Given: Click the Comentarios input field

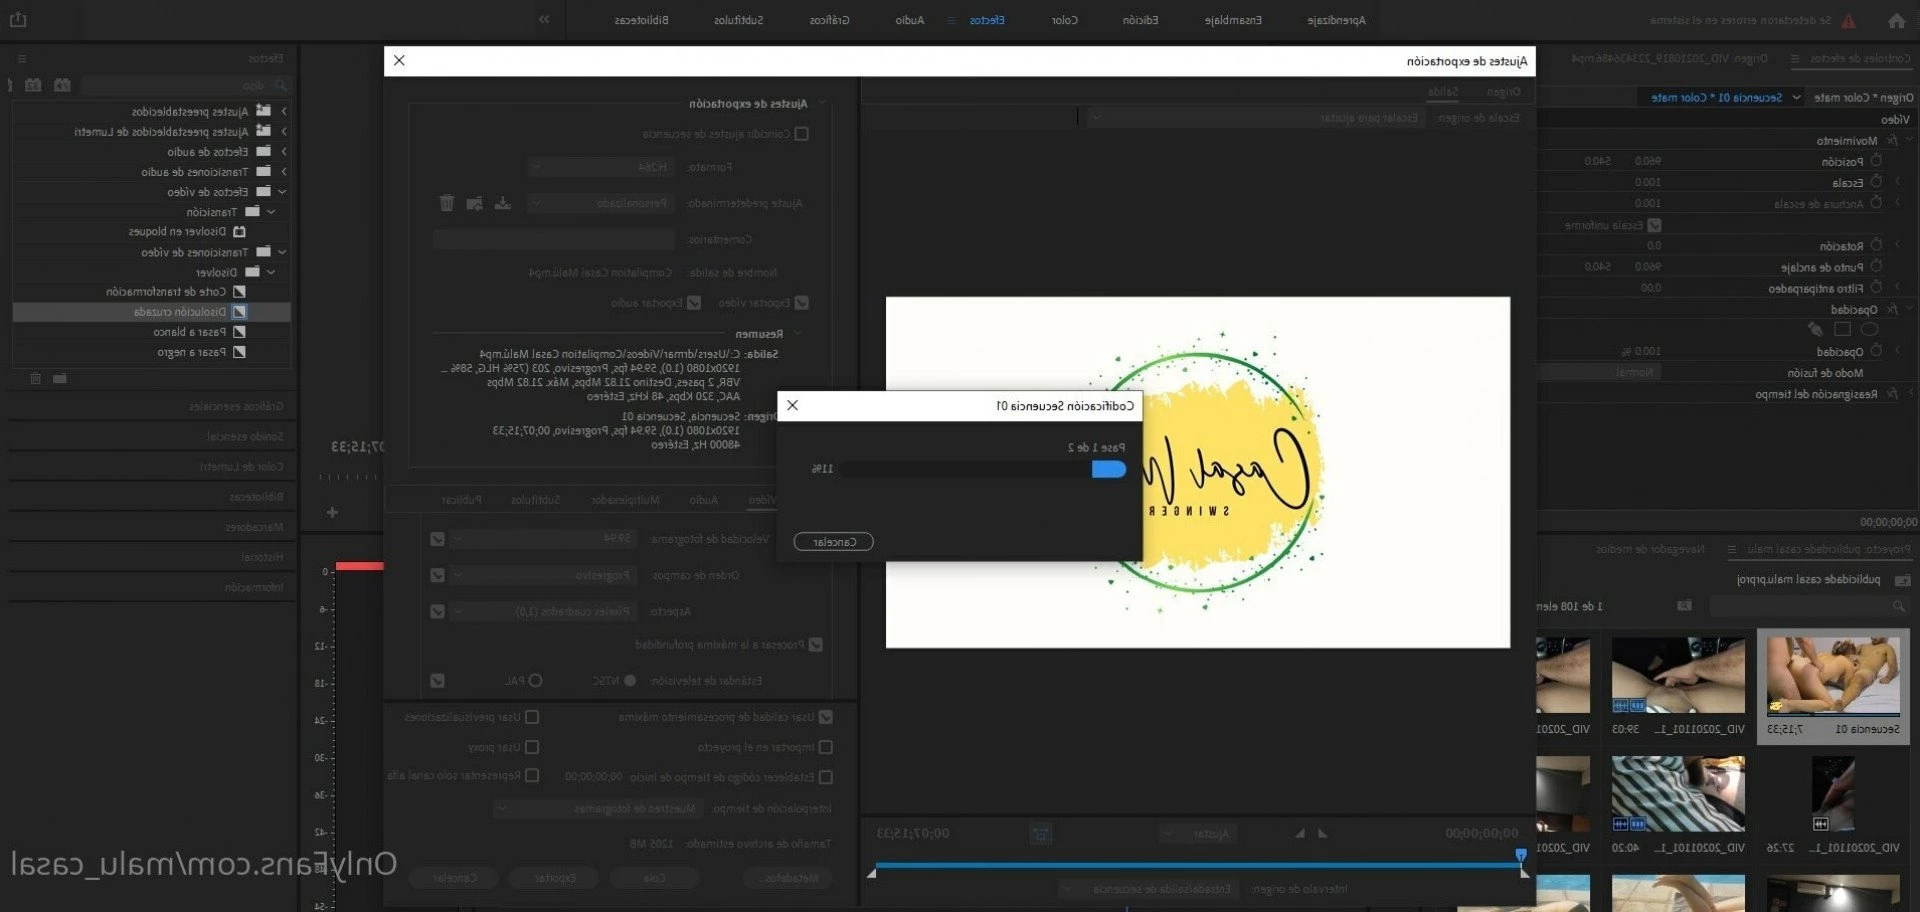Looking at the screenshot, I should [x=553, y=239].
